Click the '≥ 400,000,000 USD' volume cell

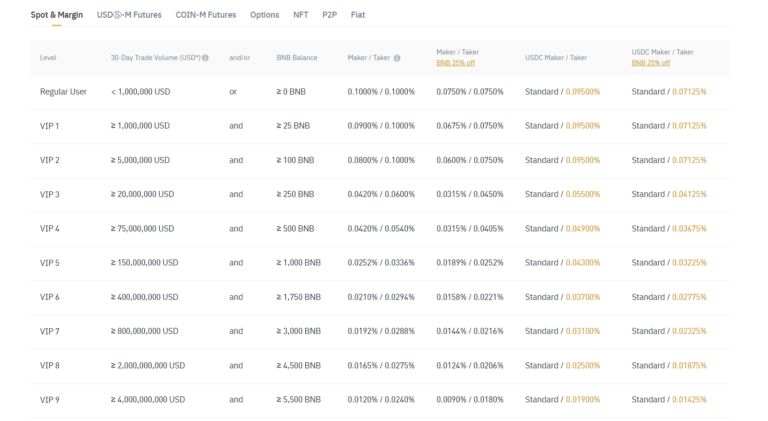pyautogui.click(x=144, y=297)
